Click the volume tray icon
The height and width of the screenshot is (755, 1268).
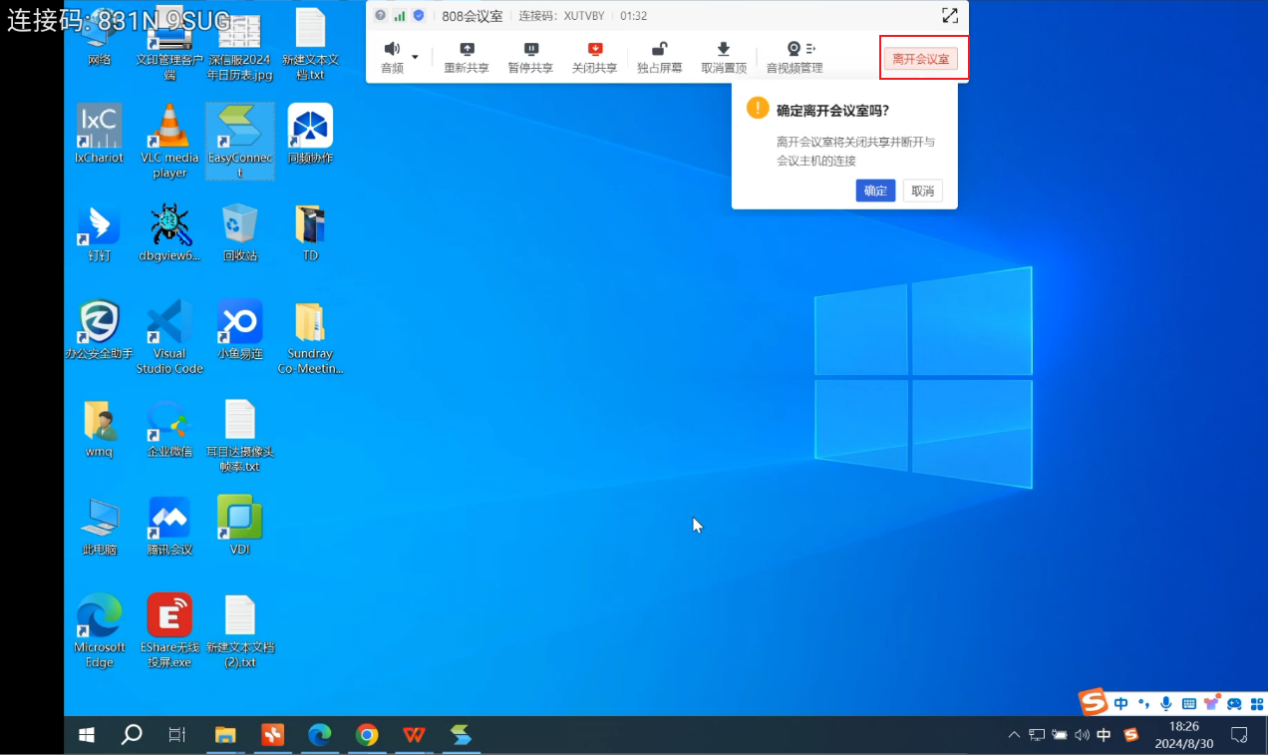pyautogui.click(x=1082, y=735)
